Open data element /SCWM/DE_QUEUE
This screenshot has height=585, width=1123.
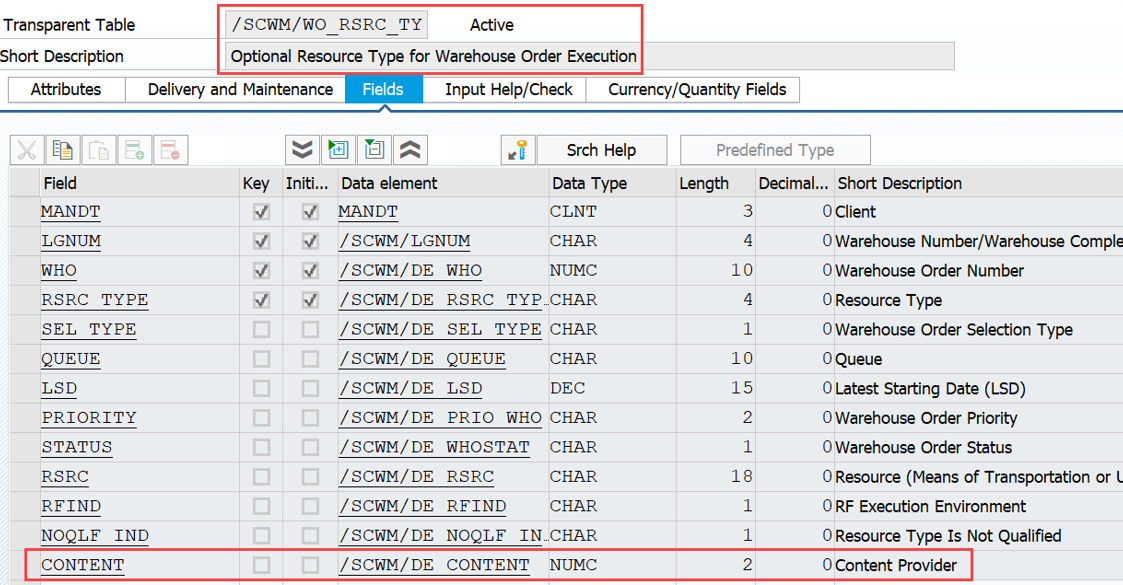(x=423, y=359)
